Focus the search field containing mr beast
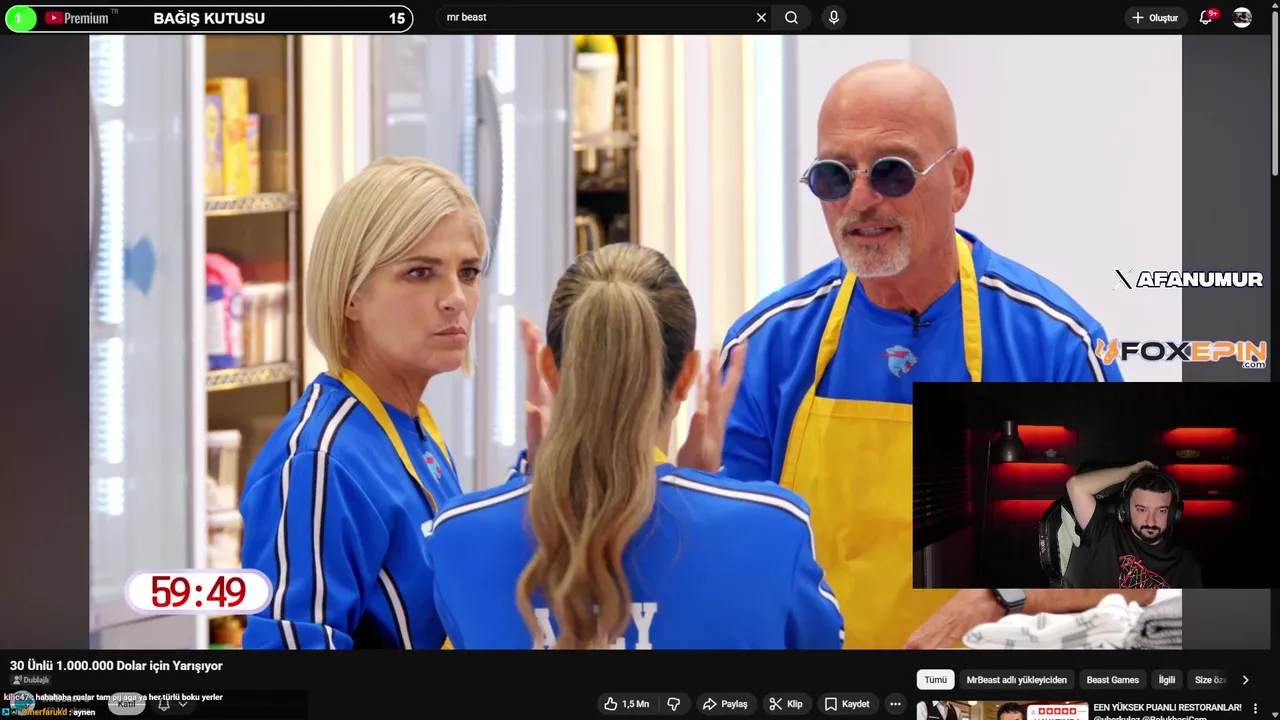This screenshot has height=720, width=1280. click(595, 17)
